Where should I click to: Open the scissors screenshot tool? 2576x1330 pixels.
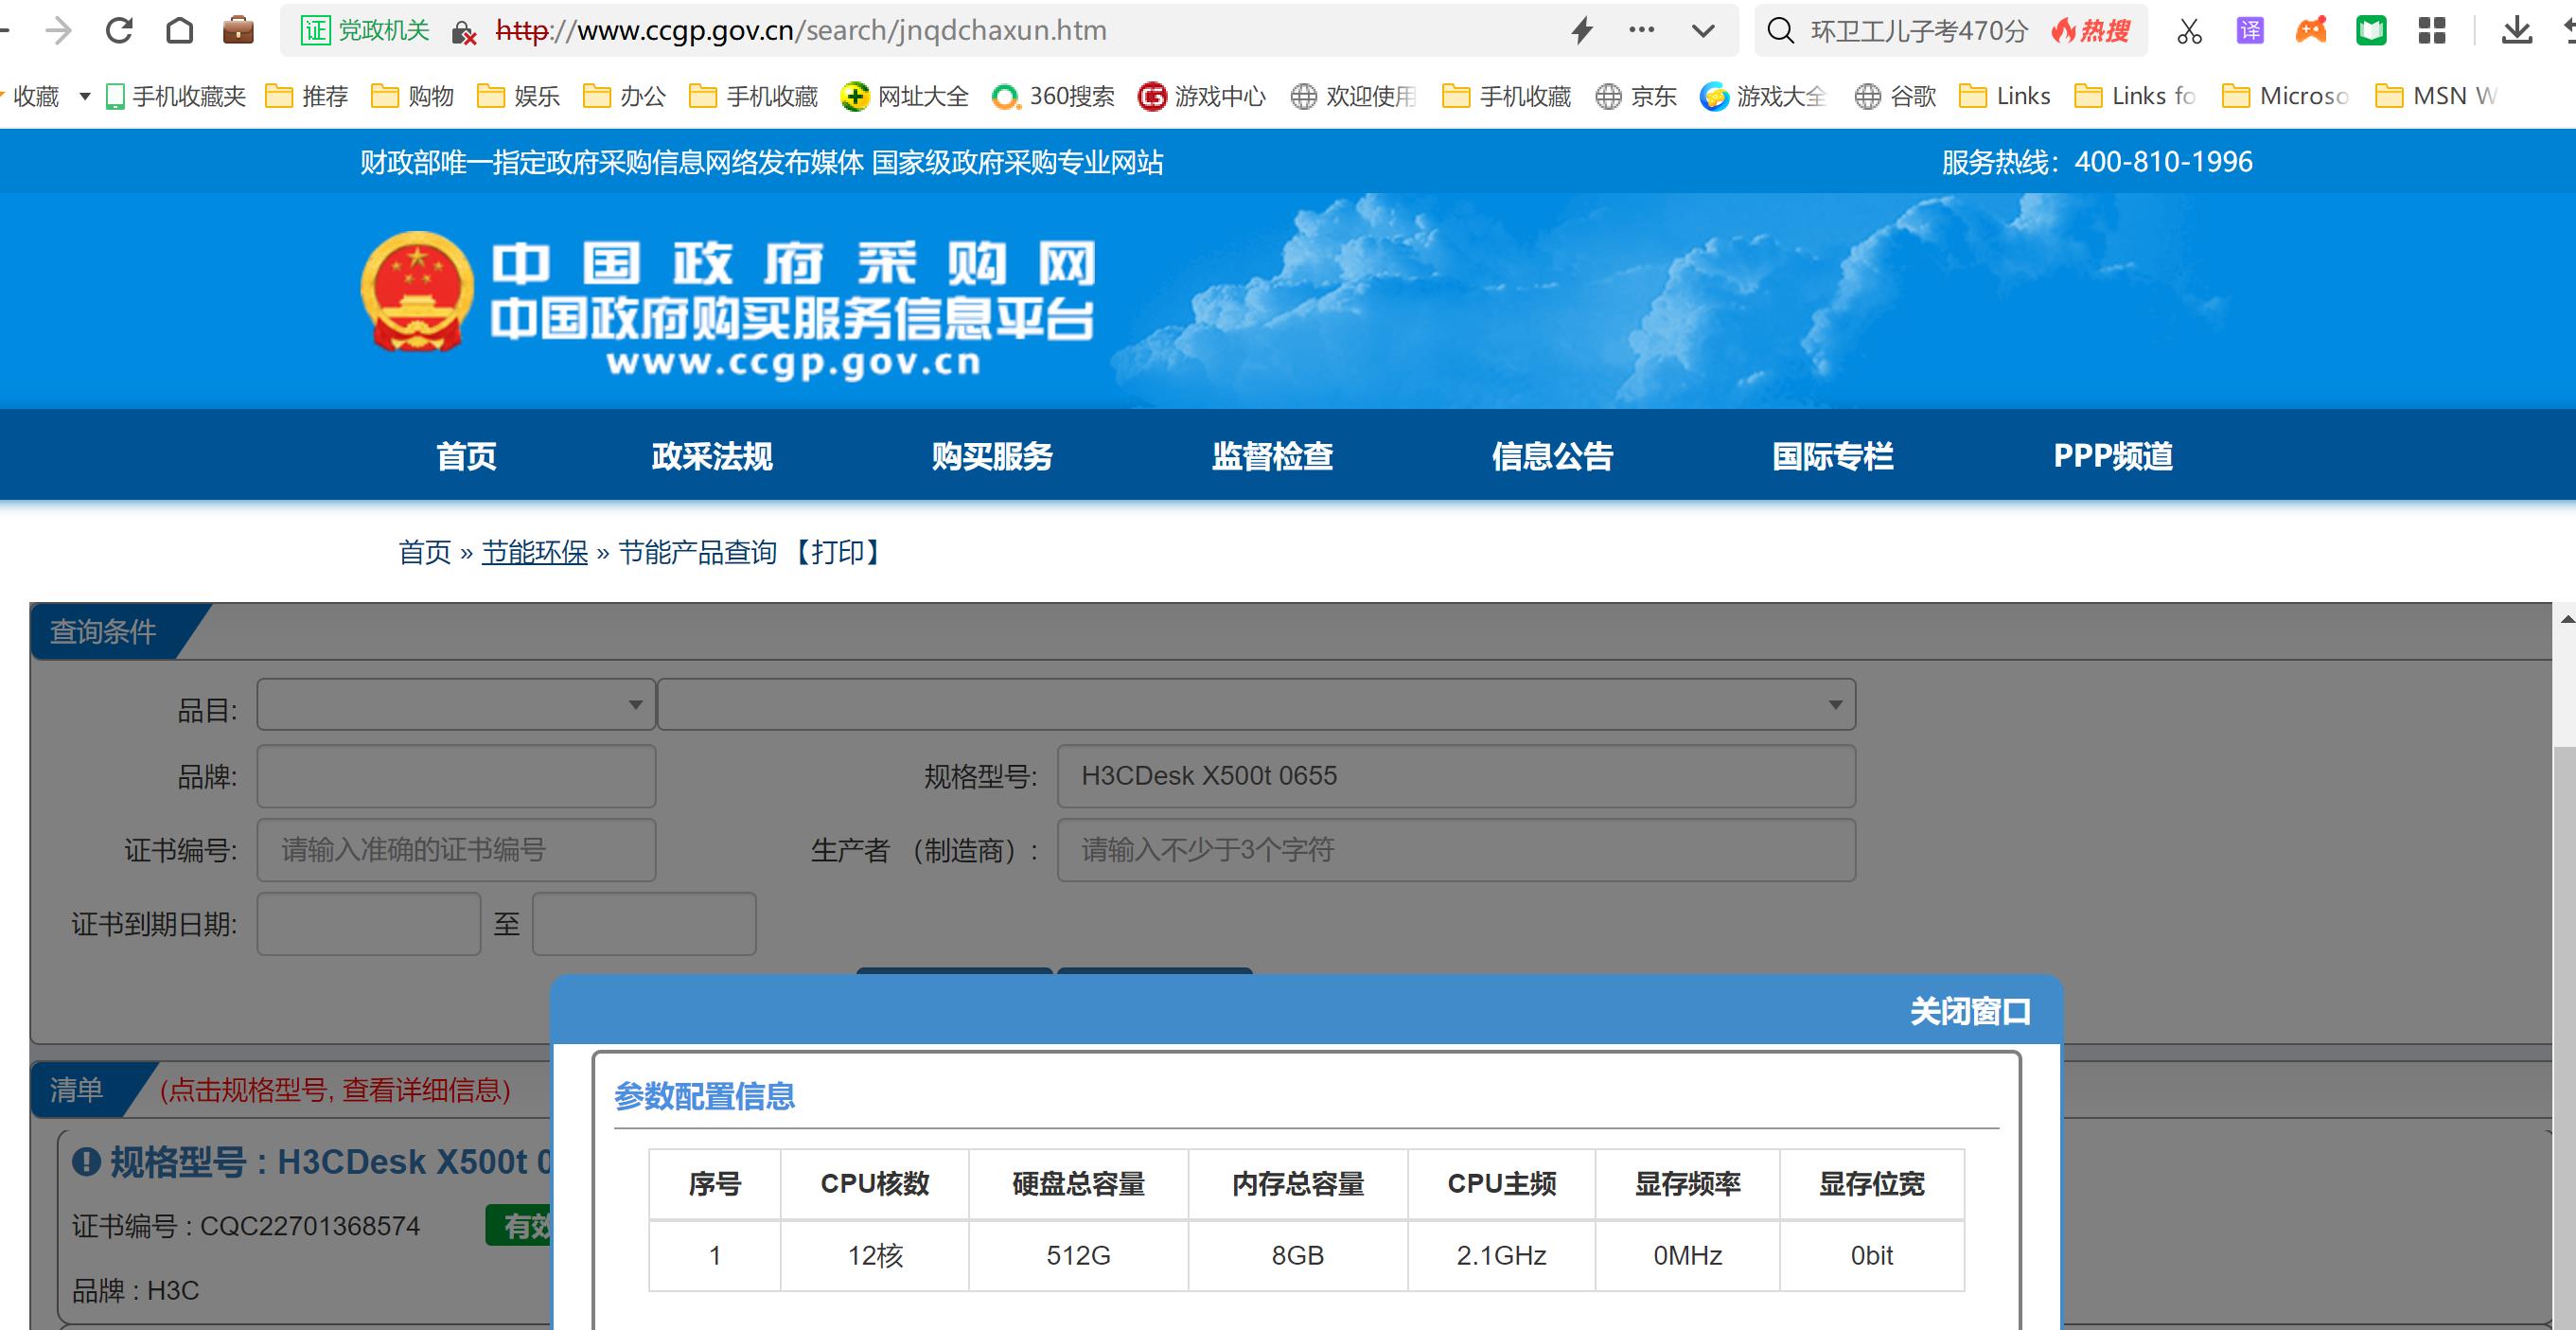pyautogui.click(x=2189, y=31)
